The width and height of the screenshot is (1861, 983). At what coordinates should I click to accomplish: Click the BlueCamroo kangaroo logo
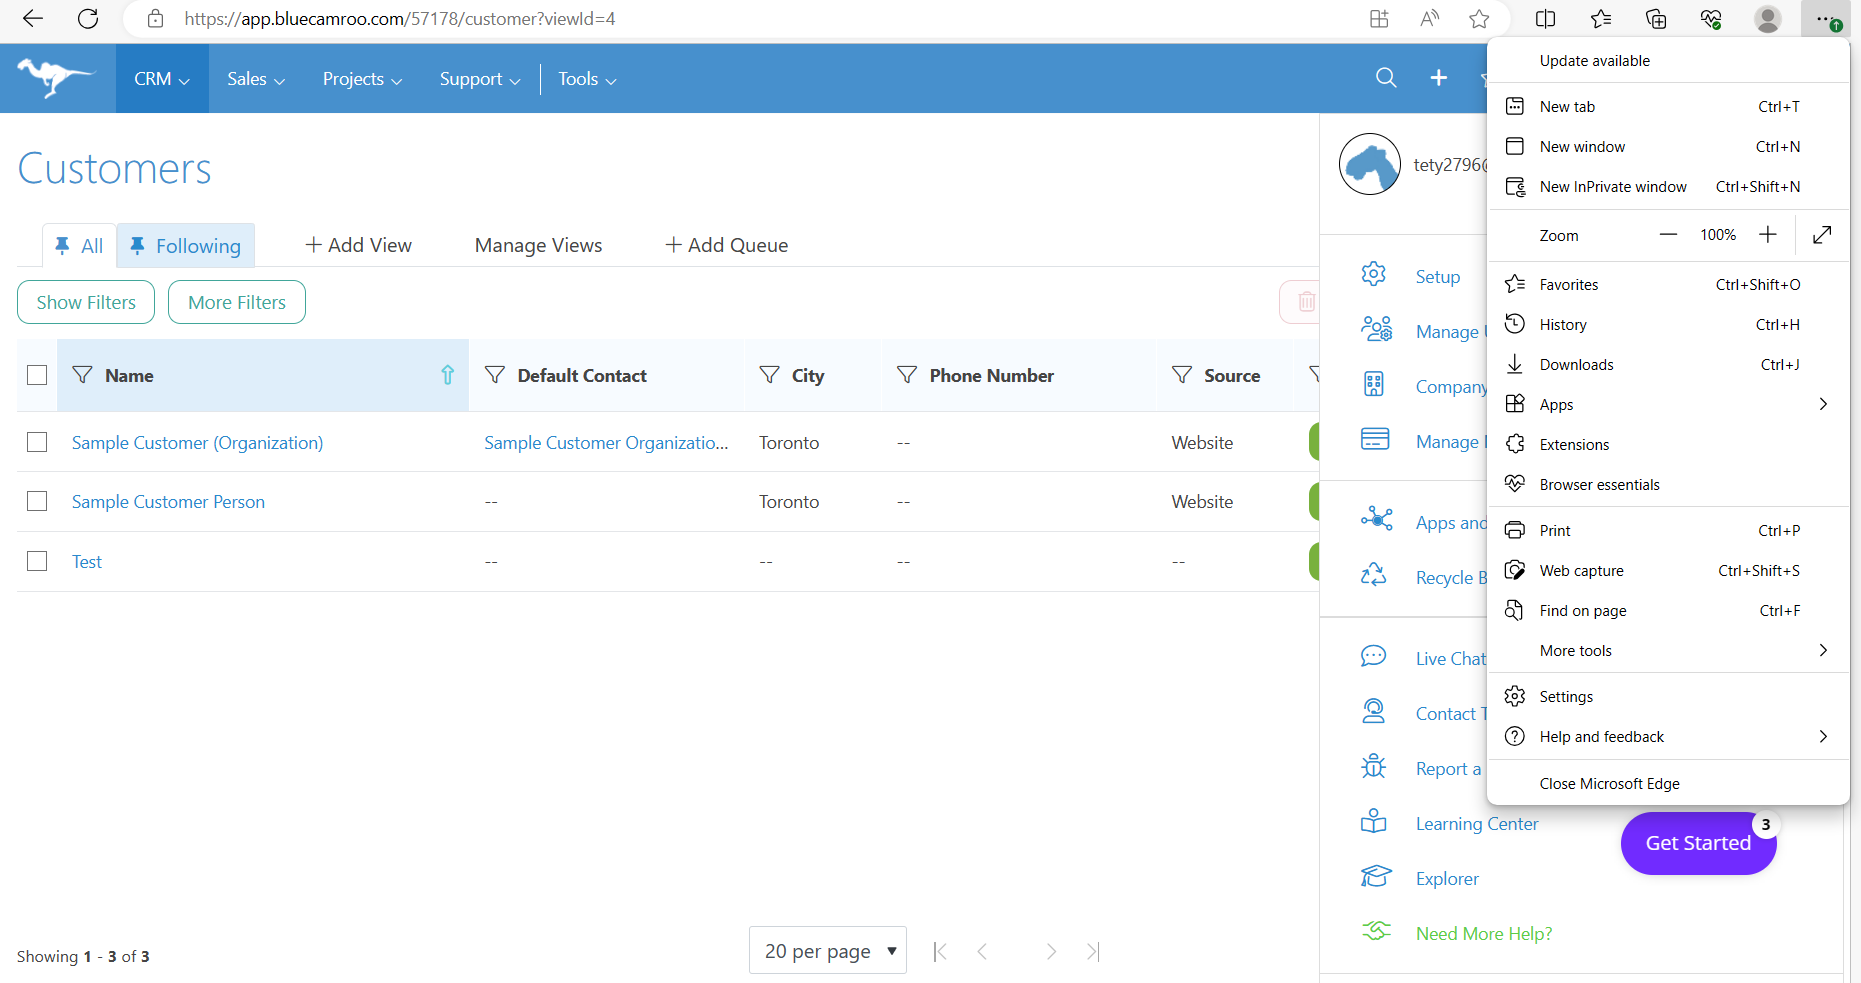click(x=56, y=78)
